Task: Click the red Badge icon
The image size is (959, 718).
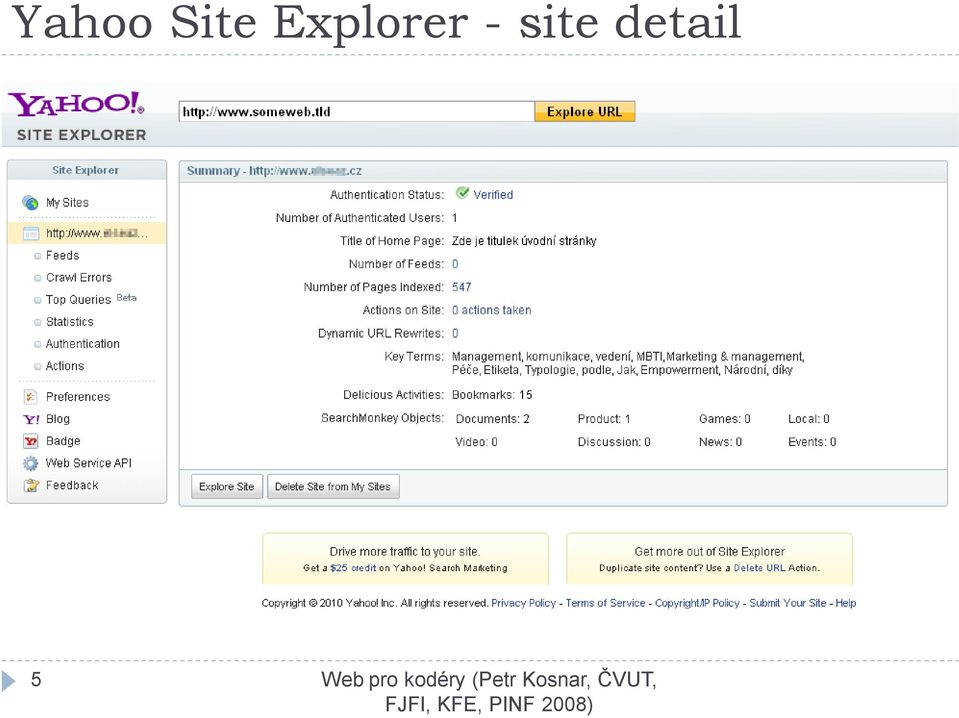Action: (x=31, y=441)
